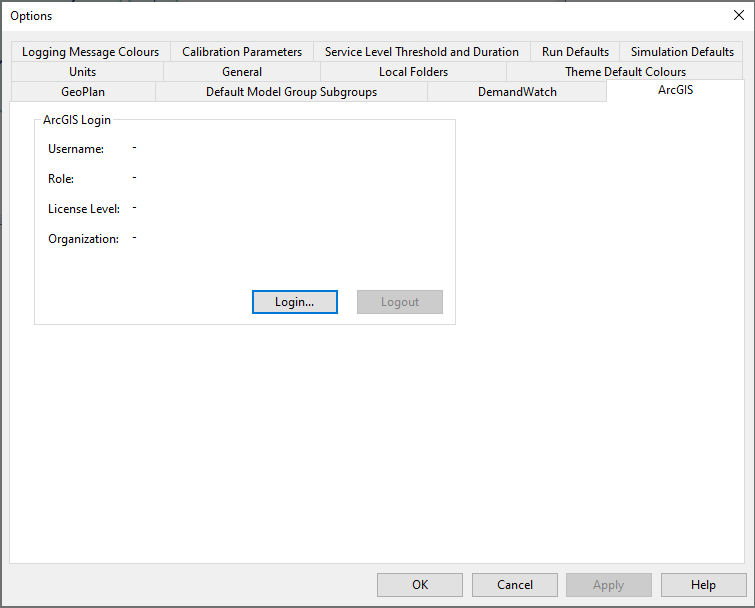The image size is (755, 608).
Task: Open Help for the Options dialog
Action: (703, 584)
